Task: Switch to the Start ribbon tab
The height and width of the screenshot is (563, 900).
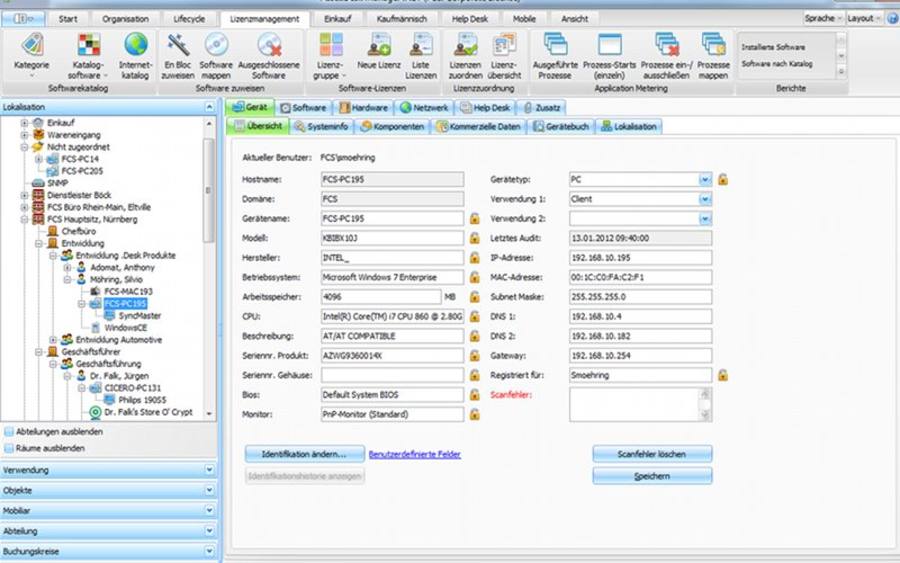Action: tap(68, 19)
